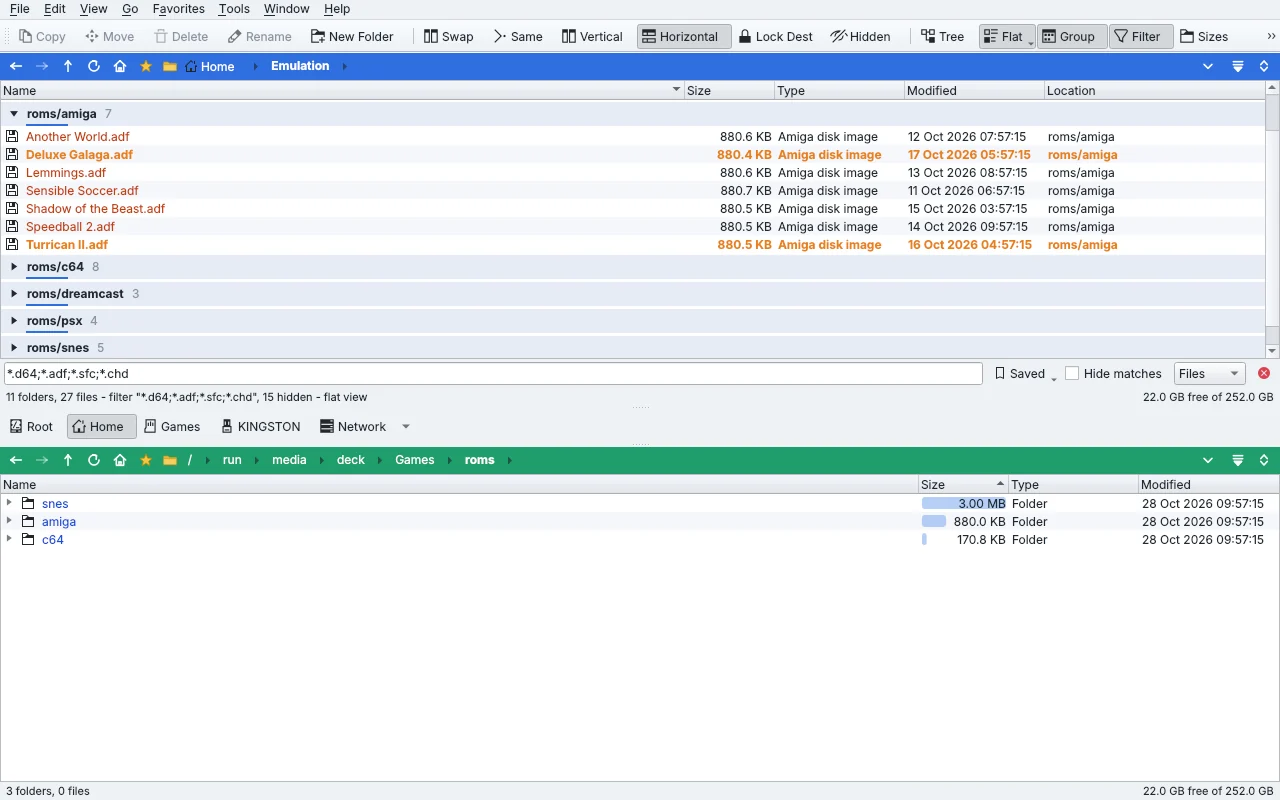
Task: Swap the two panes
Action: (x=448, y=37)
